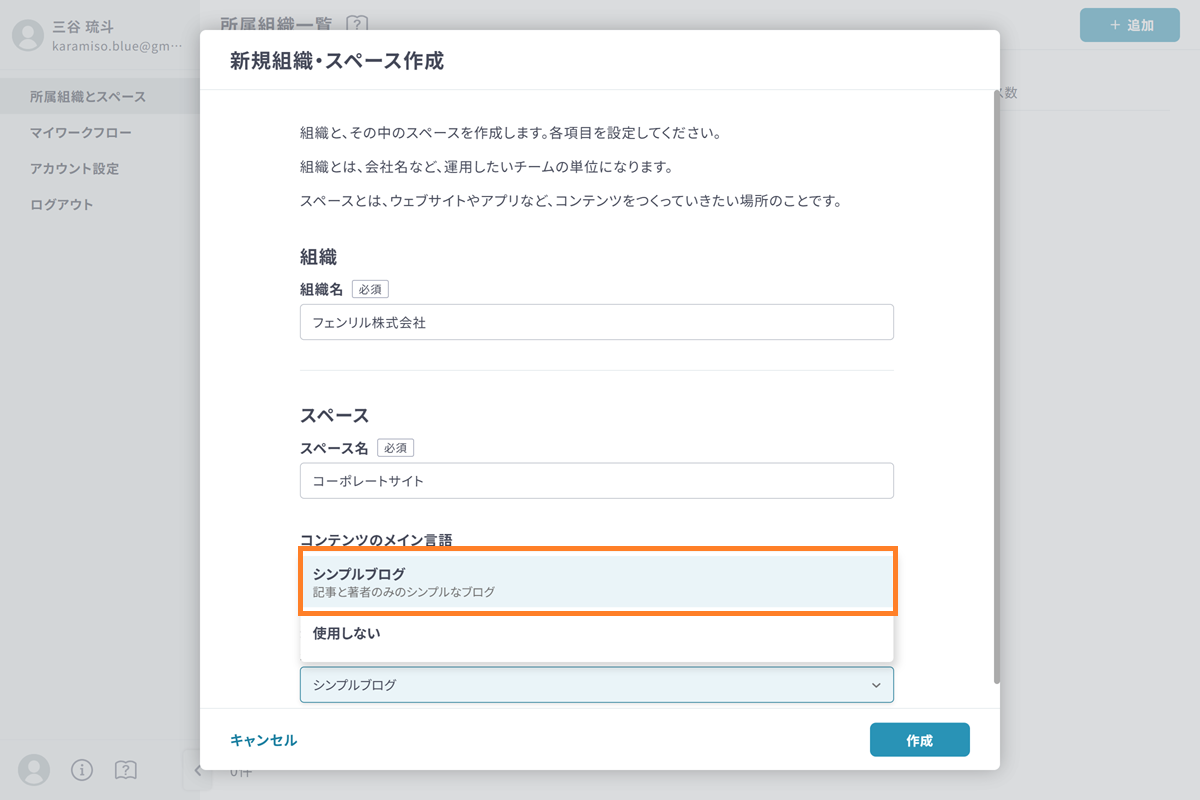Collapse the sidebar with the left chevron
The width and height of the screenshot is (1200, 800).
197,769
